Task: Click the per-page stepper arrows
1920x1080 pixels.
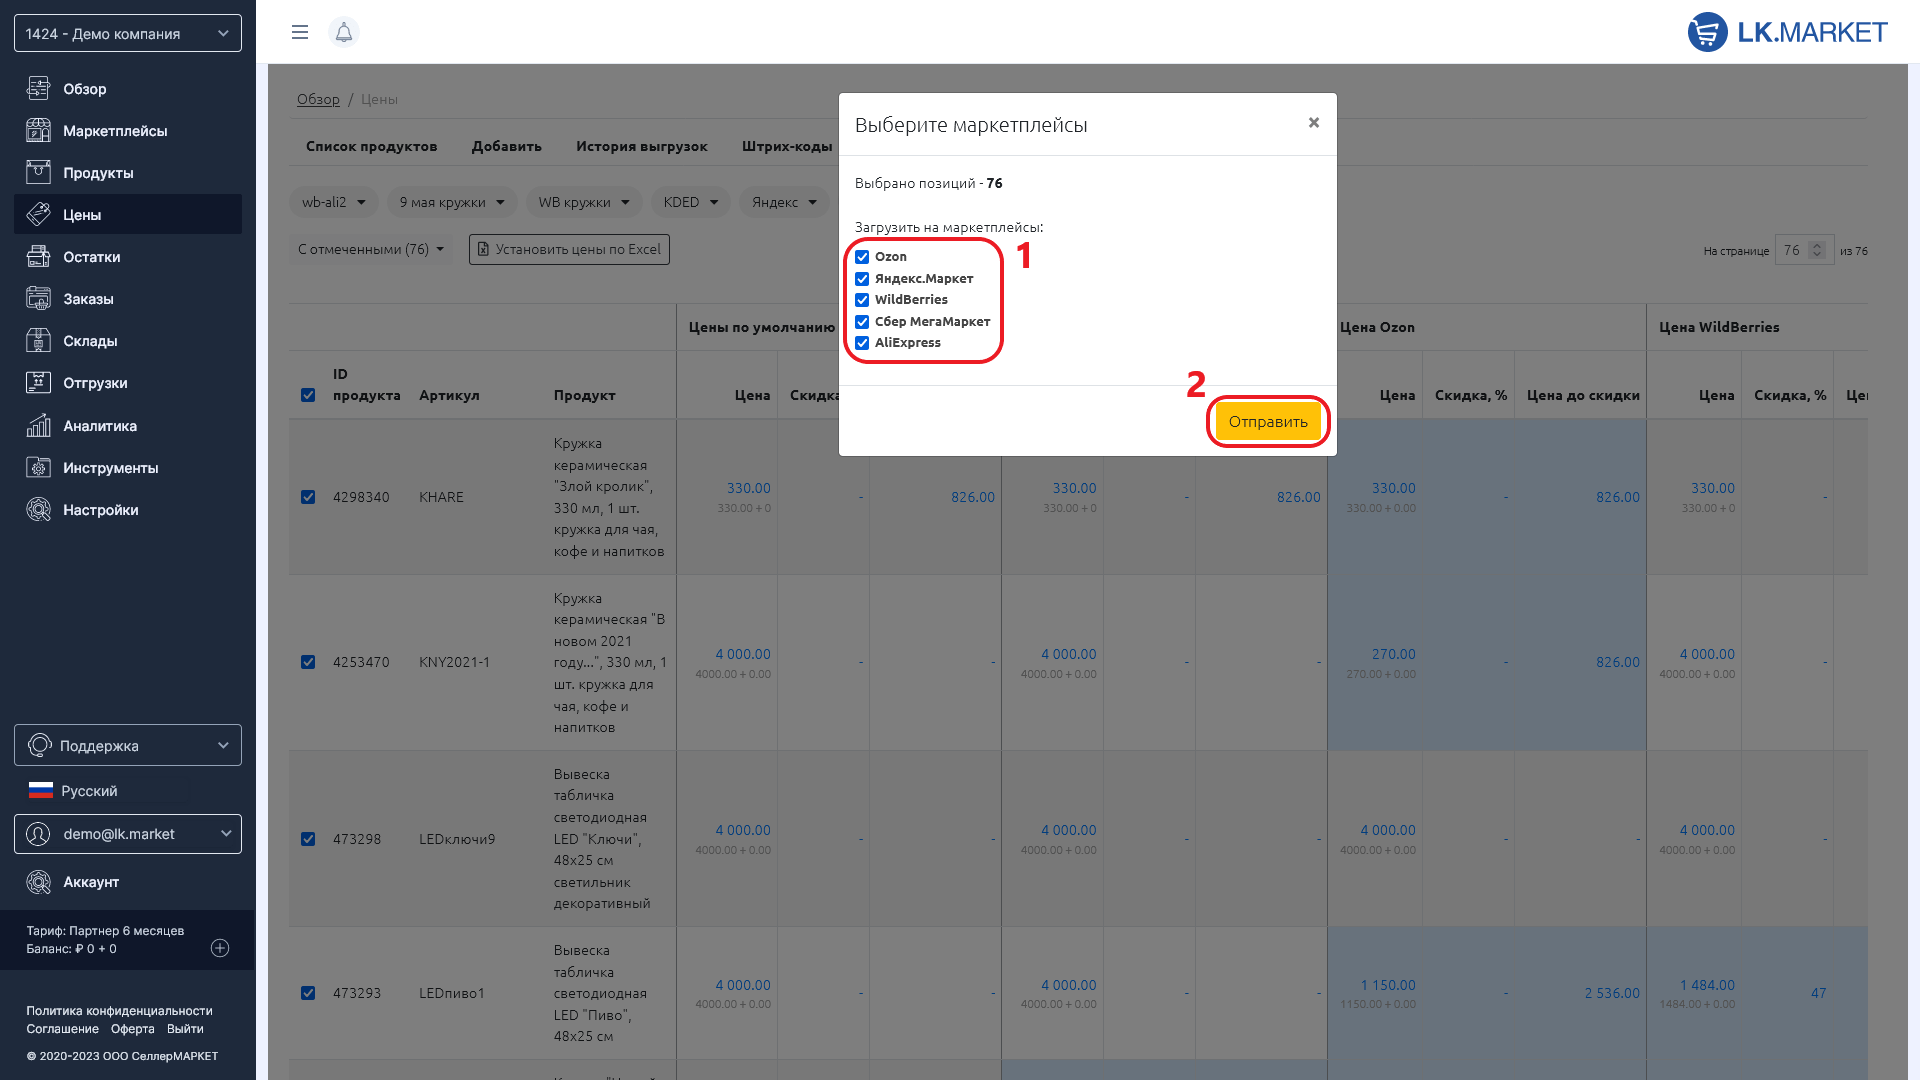Action: 1818,250
